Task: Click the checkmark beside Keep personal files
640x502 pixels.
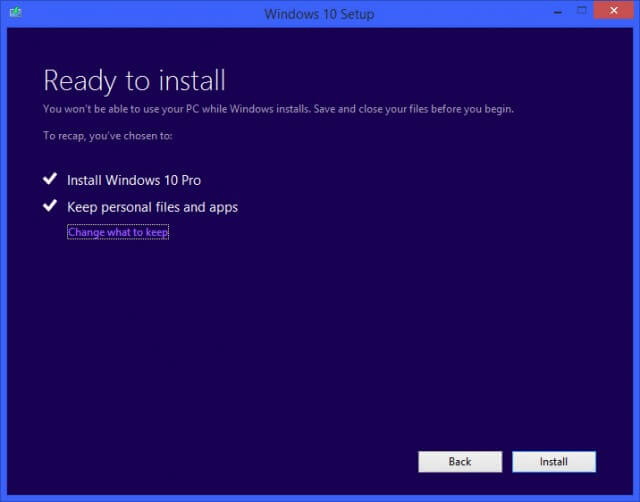Action: [x=50, y=206]
